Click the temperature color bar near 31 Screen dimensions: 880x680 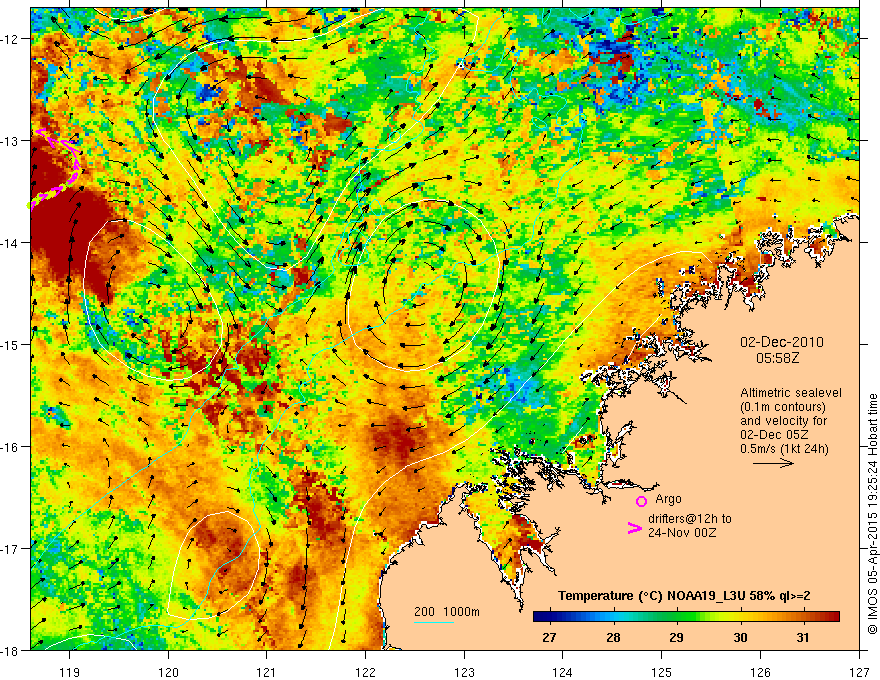coord(804,617)
